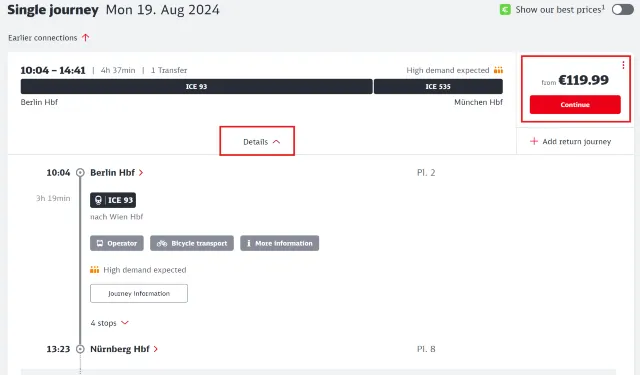
Task: Click the Journey information button
Action: click(139, 293)
